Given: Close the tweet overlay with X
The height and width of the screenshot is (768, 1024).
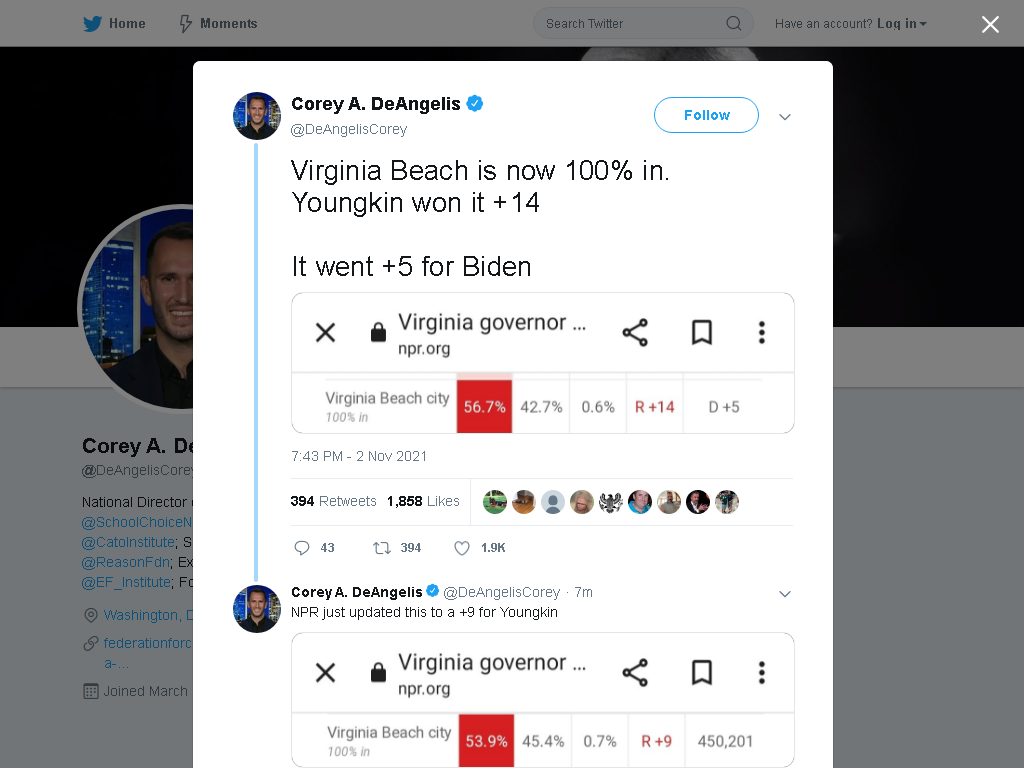Looking at the screenshot, I should tap(990, 24).
